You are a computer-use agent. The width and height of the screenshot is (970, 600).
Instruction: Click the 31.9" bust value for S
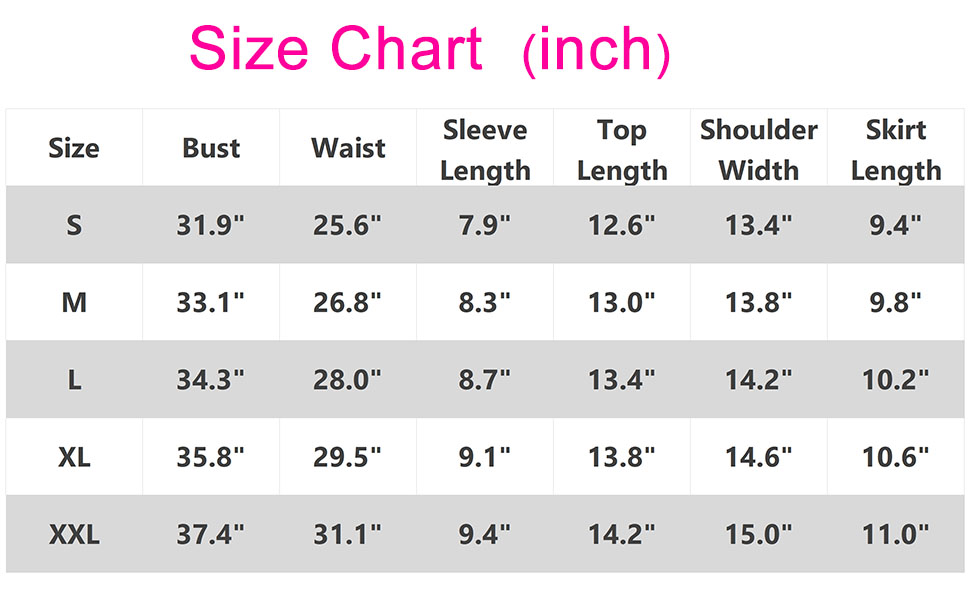click(210, 225)
